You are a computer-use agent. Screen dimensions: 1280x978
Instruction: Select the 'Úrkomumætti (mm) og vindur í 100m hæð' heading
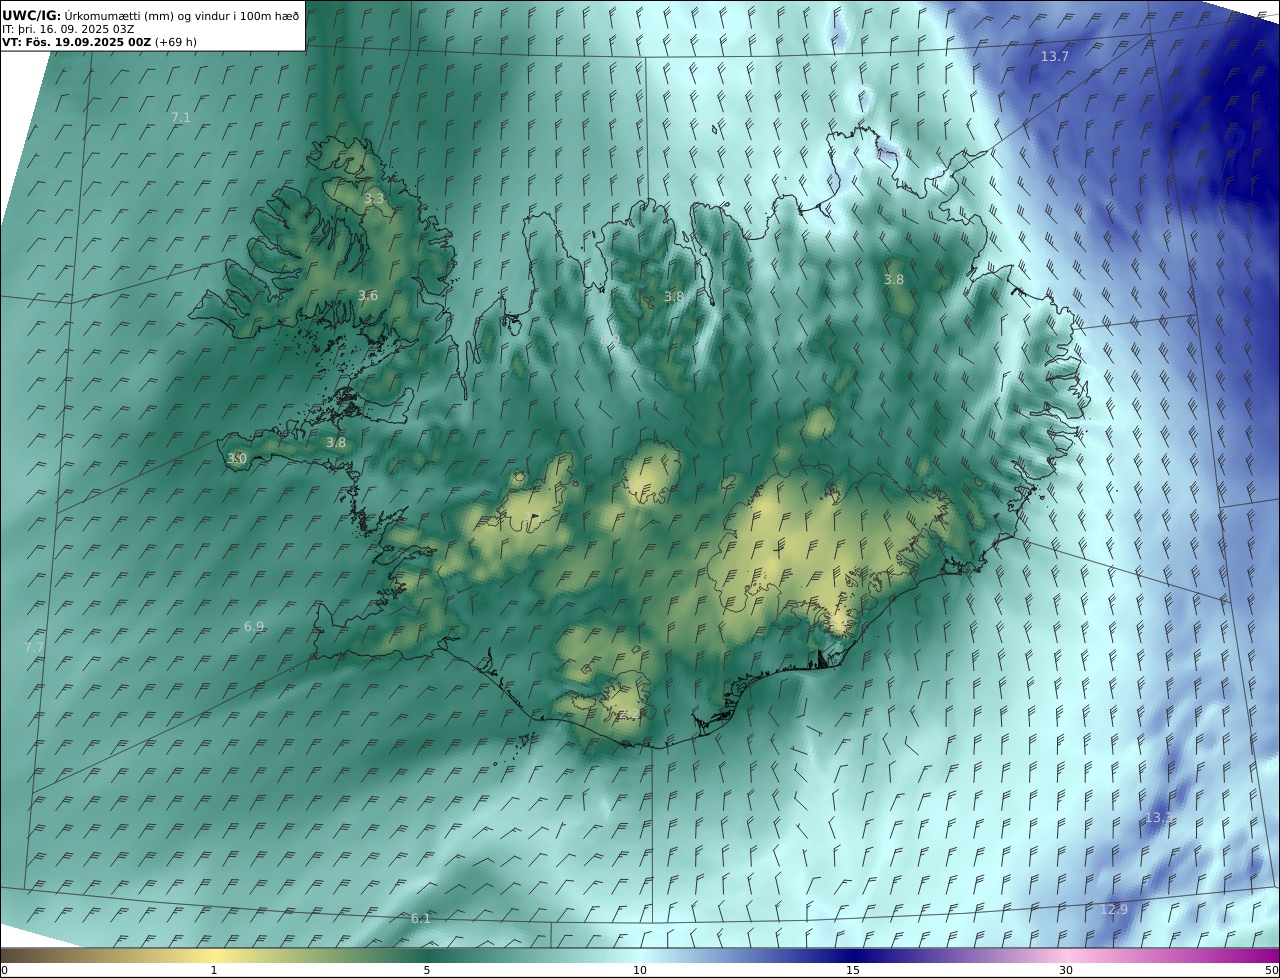pyautogui.click(x=182, y=16)
